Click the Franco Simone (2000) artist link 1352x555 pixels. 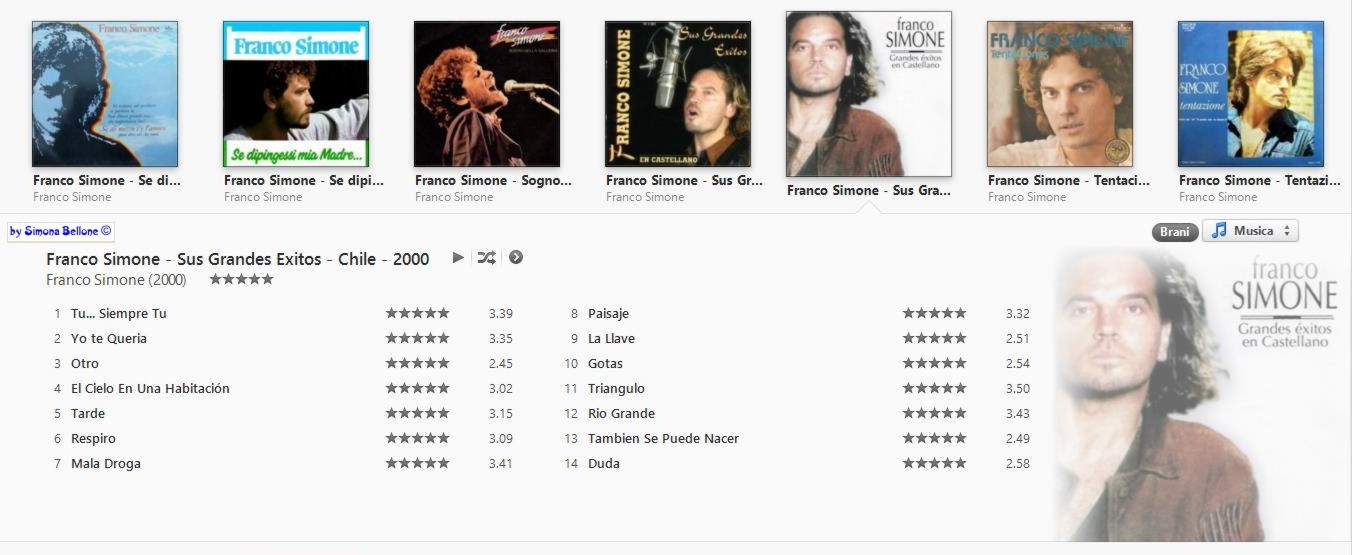click(116, 280)
